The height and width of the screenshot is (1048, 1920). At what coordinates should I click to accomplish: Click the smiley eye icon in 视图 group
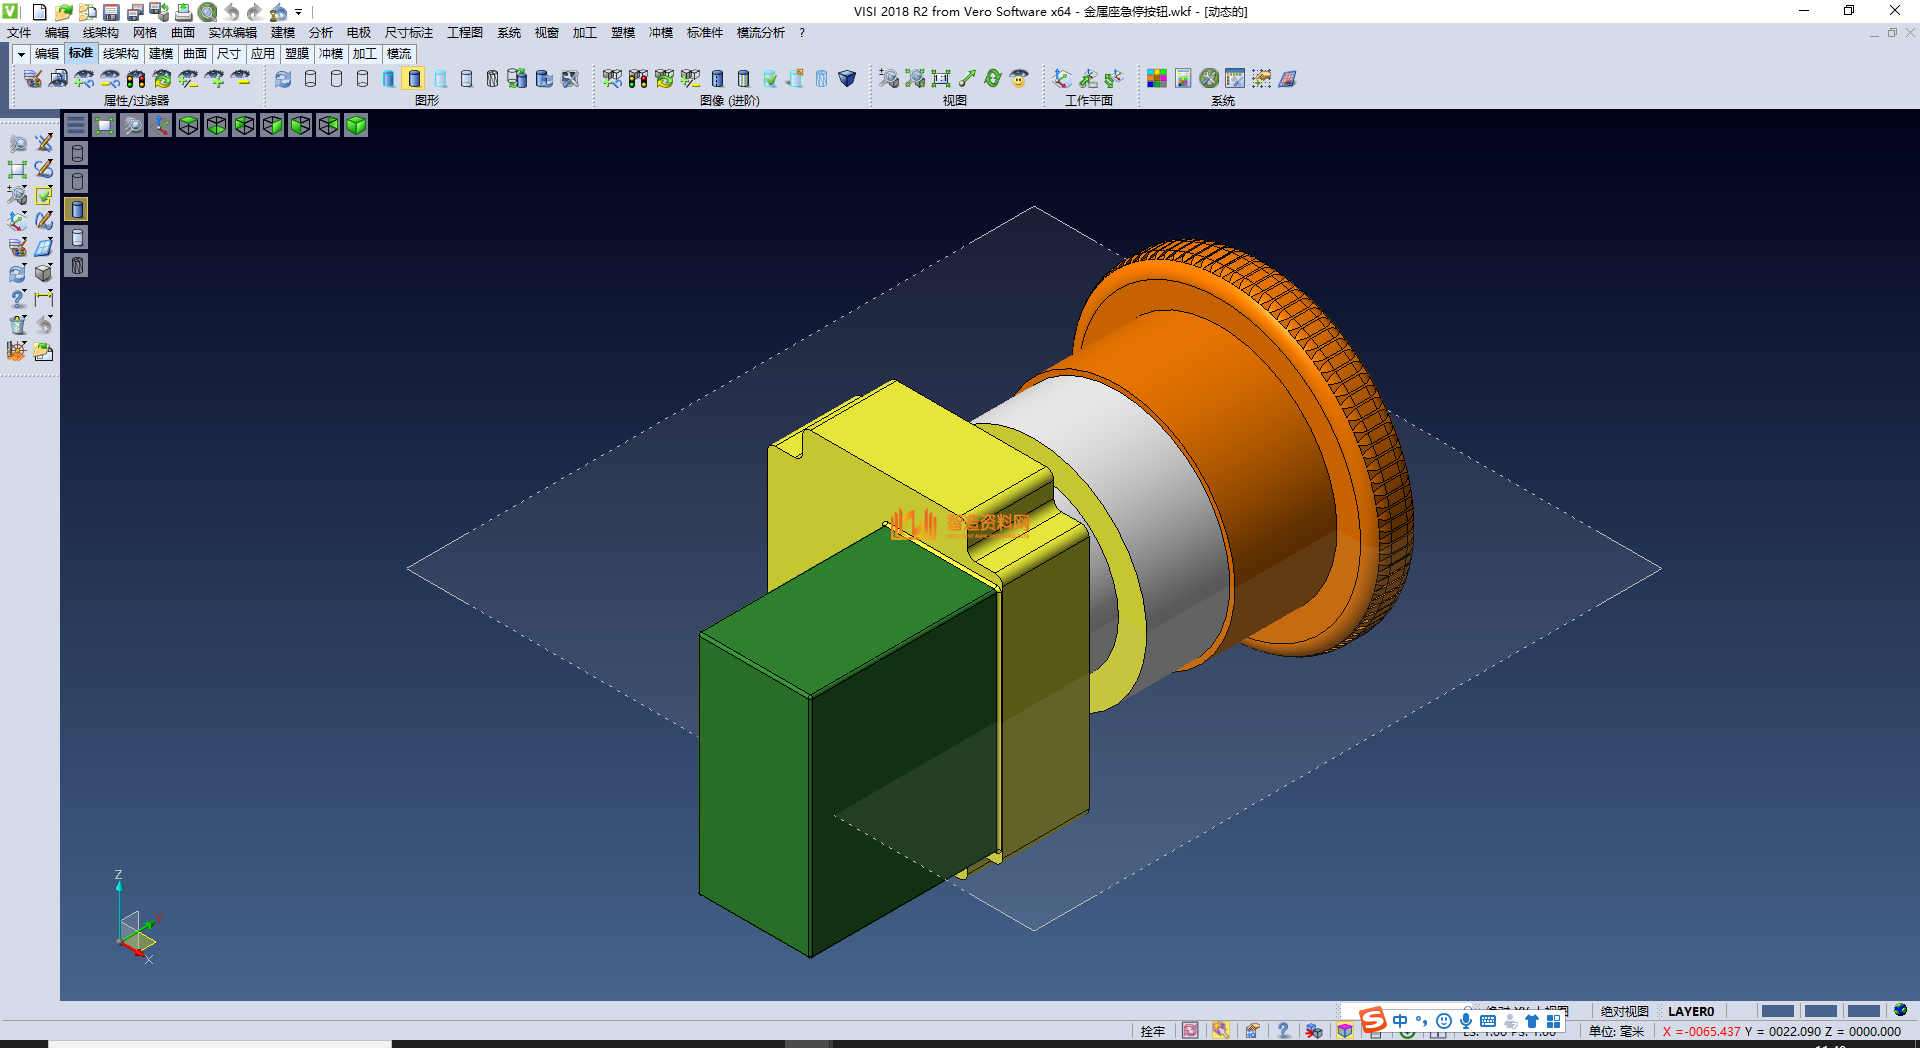click(1019, 79)
